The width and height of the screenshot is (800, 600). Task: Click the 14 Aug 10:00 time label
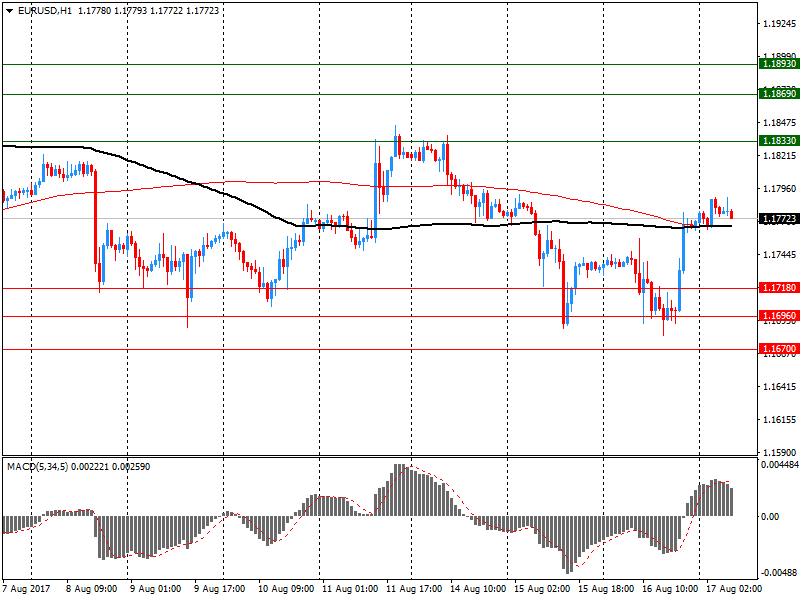478,589
